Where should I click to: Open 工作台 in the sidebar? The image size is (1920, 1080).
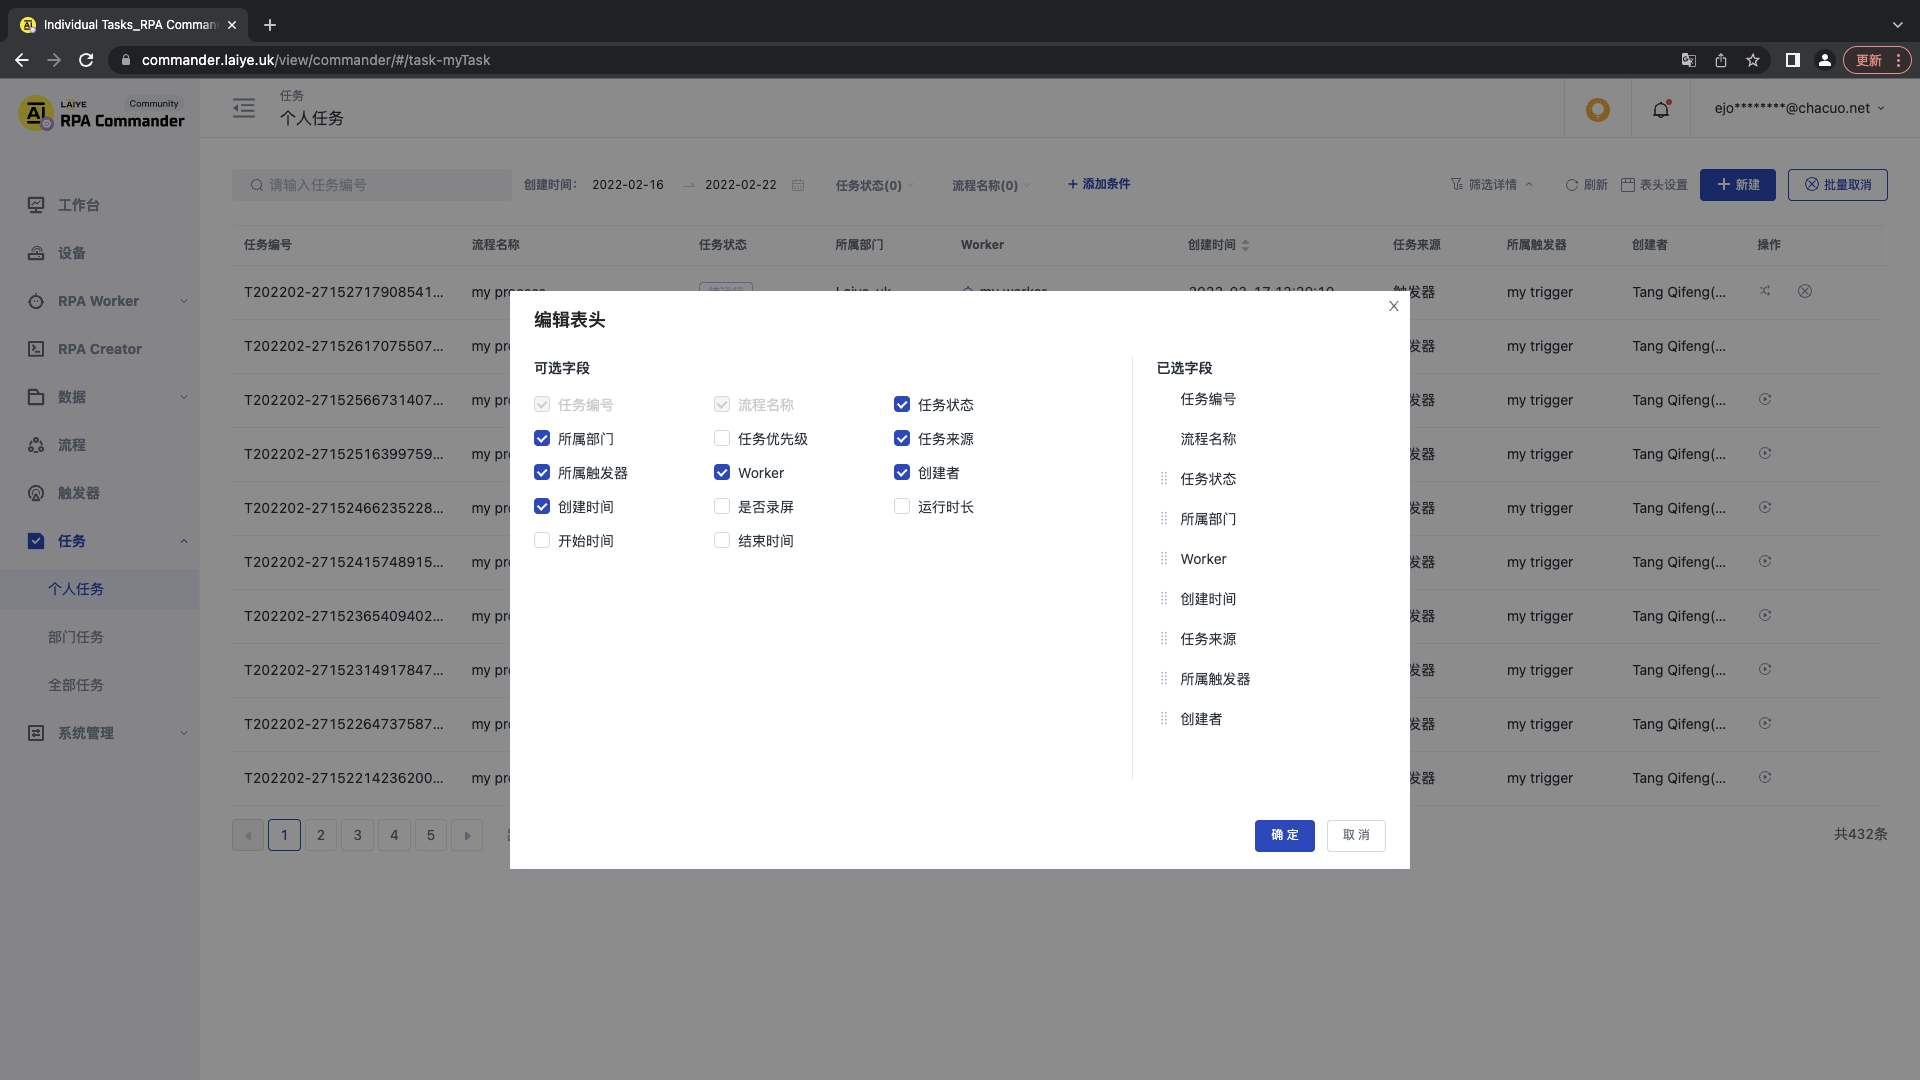point(100,205)
